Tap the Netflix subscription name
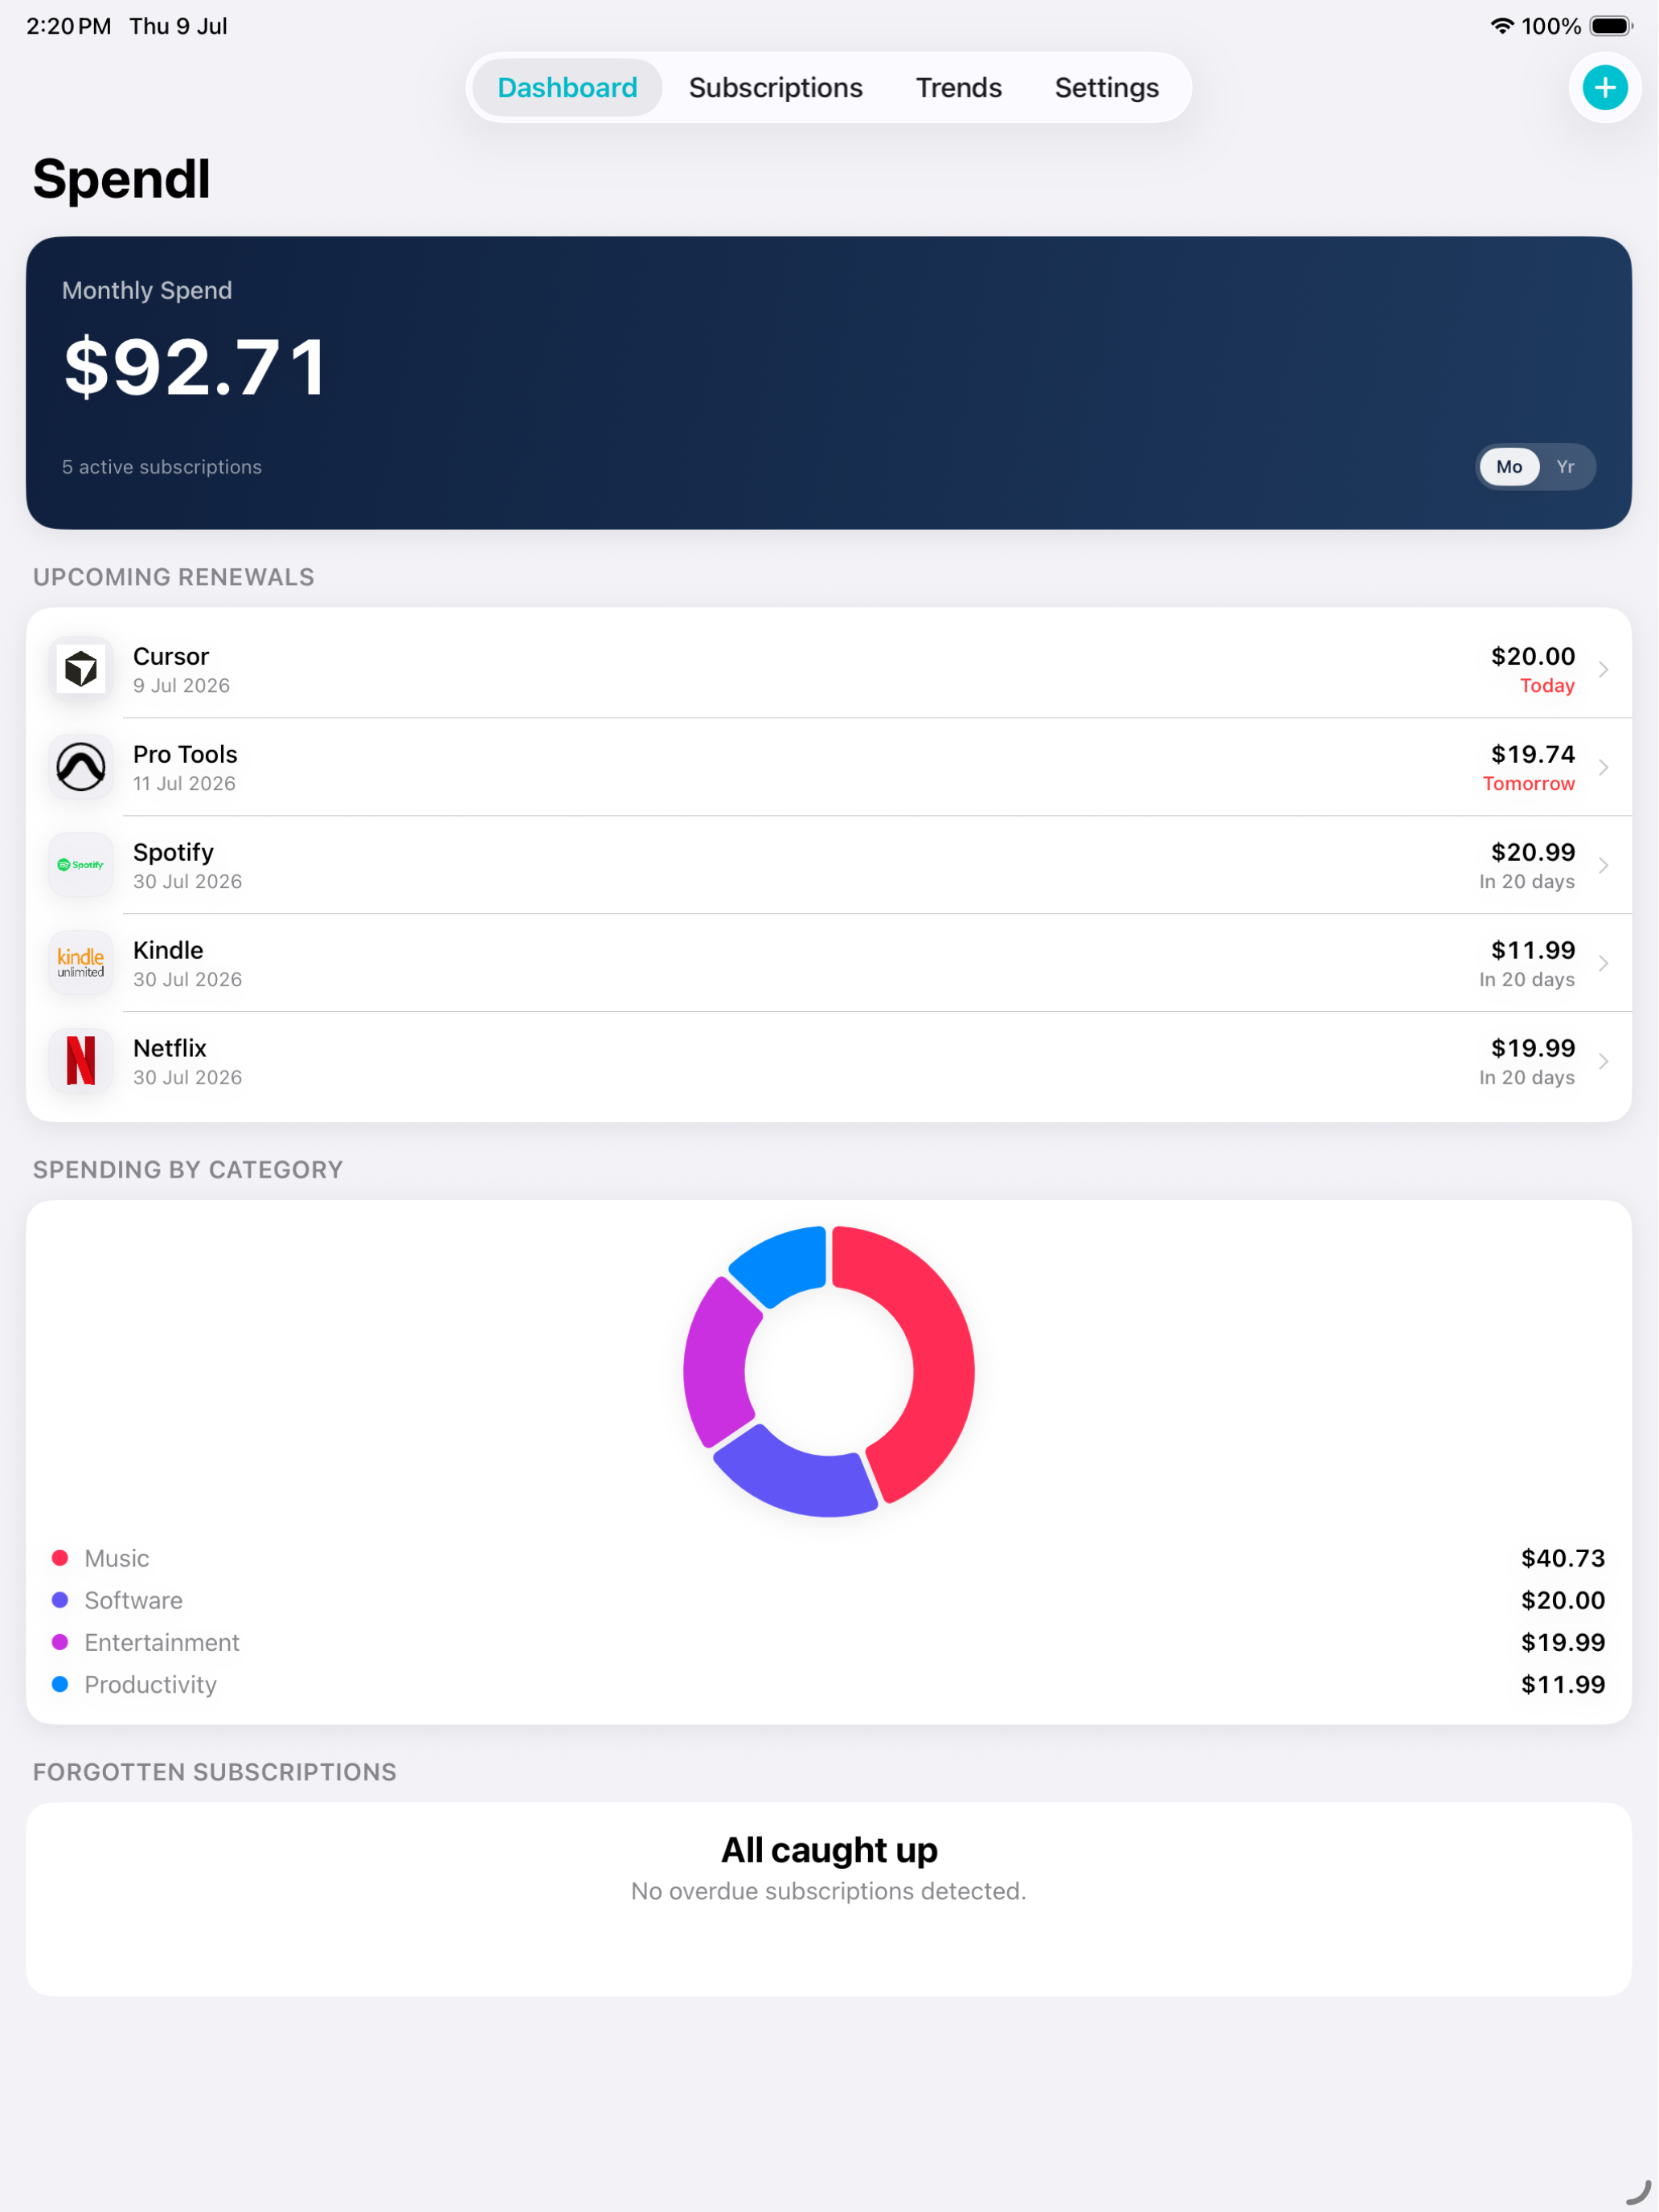Image resolution: width=1659 pixels, height=2212 pixels. tap(170, 1048)
